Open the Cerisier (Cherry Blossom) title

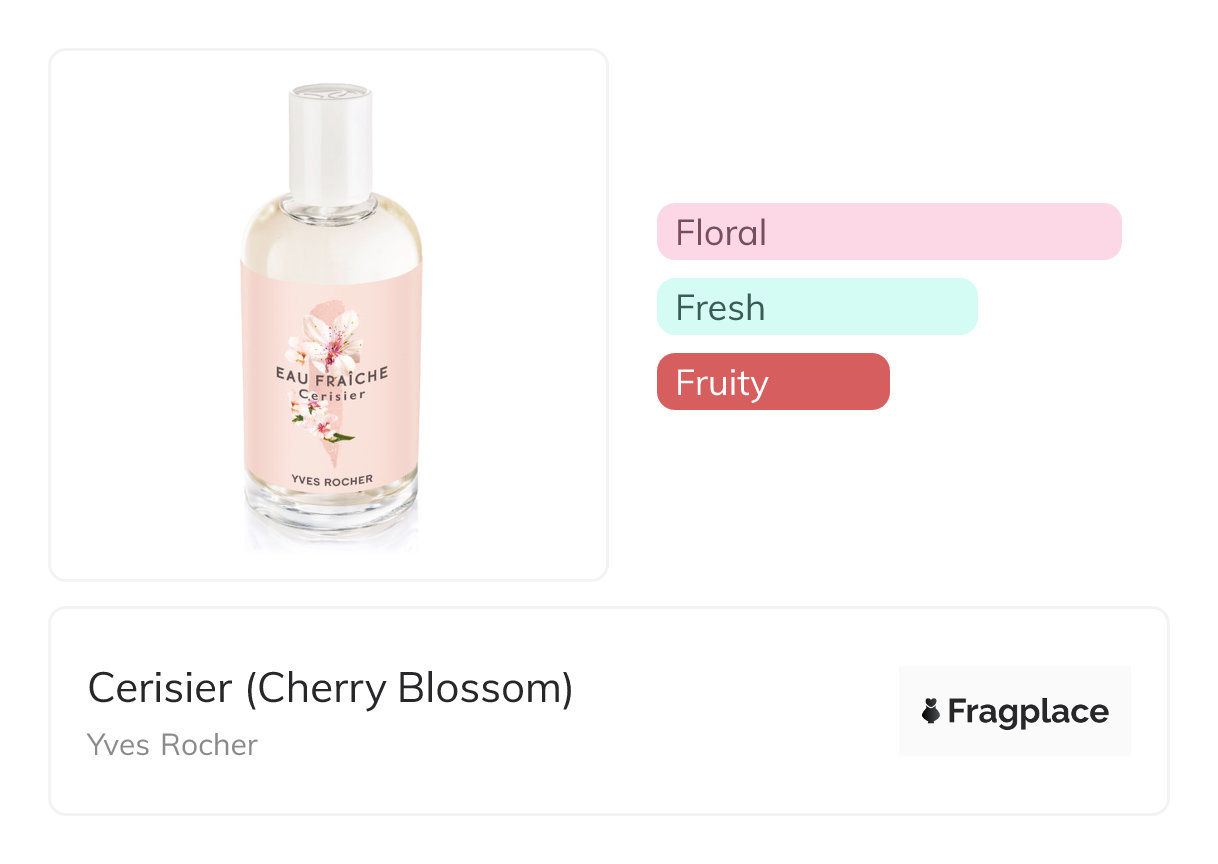coord(330,688)
